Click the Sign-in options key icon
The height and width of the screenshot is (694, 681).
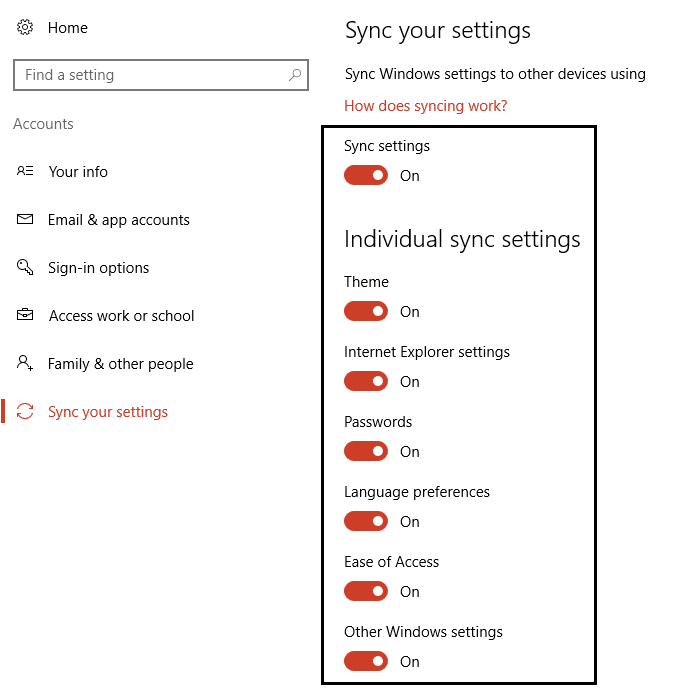pos(26,267)
